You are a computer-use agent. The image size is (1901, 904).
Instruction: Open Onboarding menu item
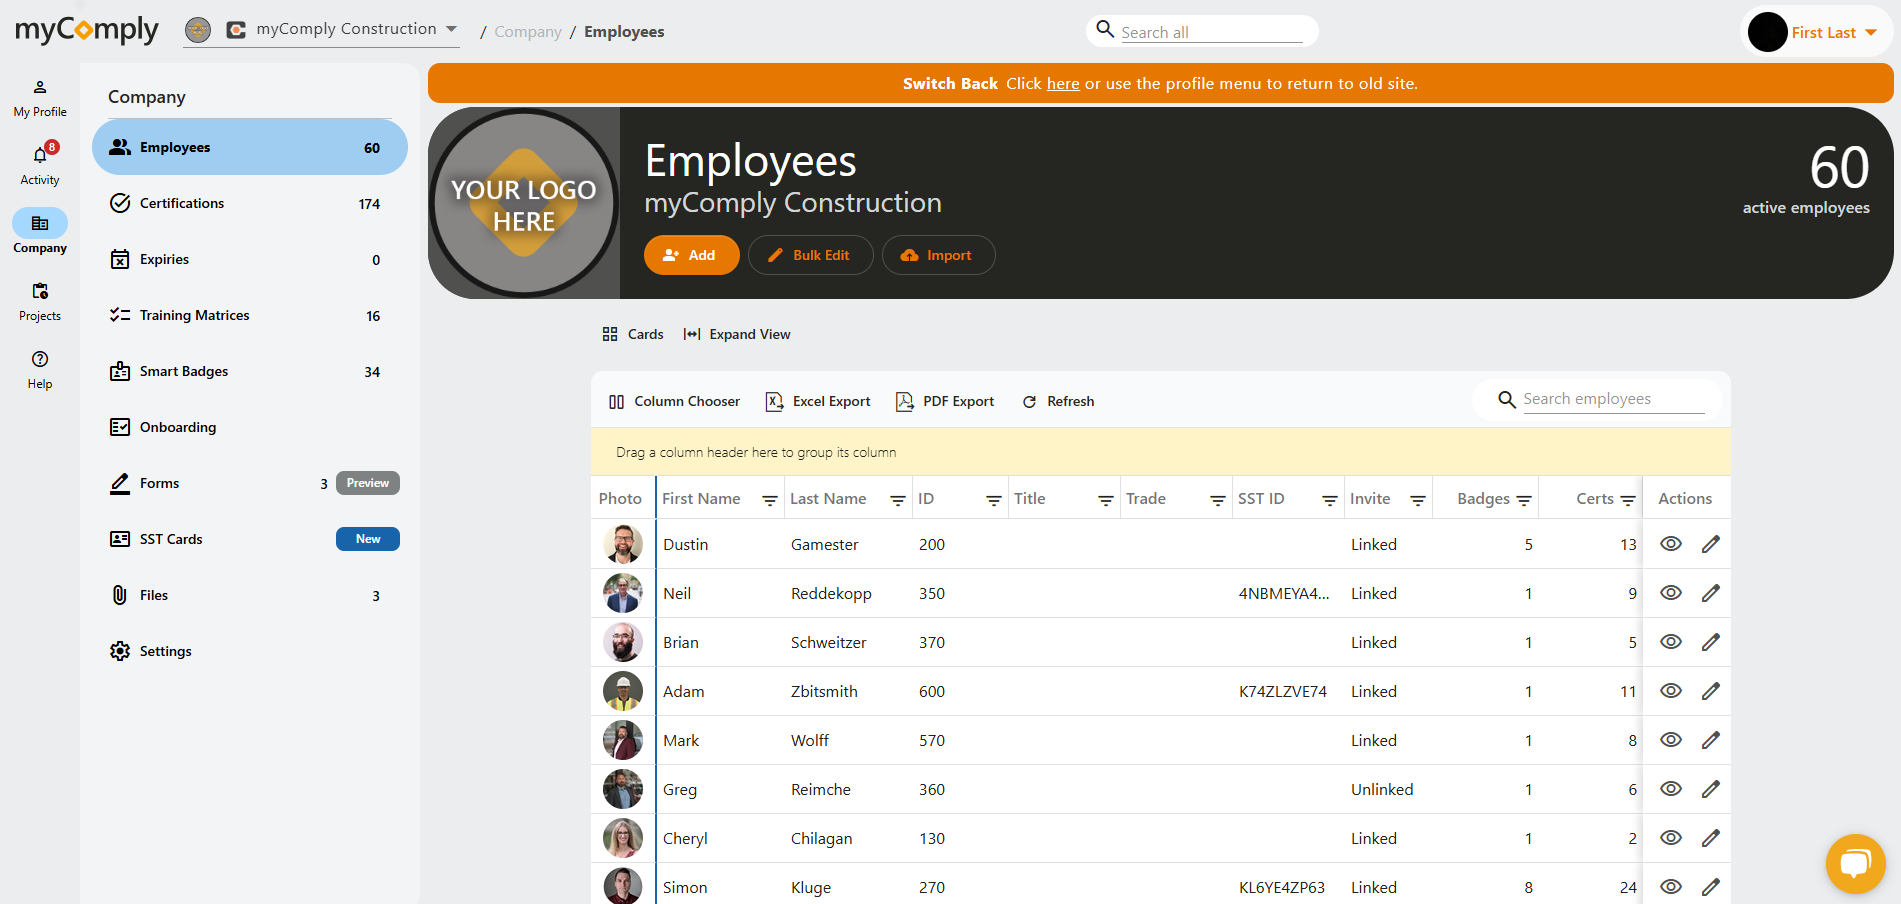(250, 427)
